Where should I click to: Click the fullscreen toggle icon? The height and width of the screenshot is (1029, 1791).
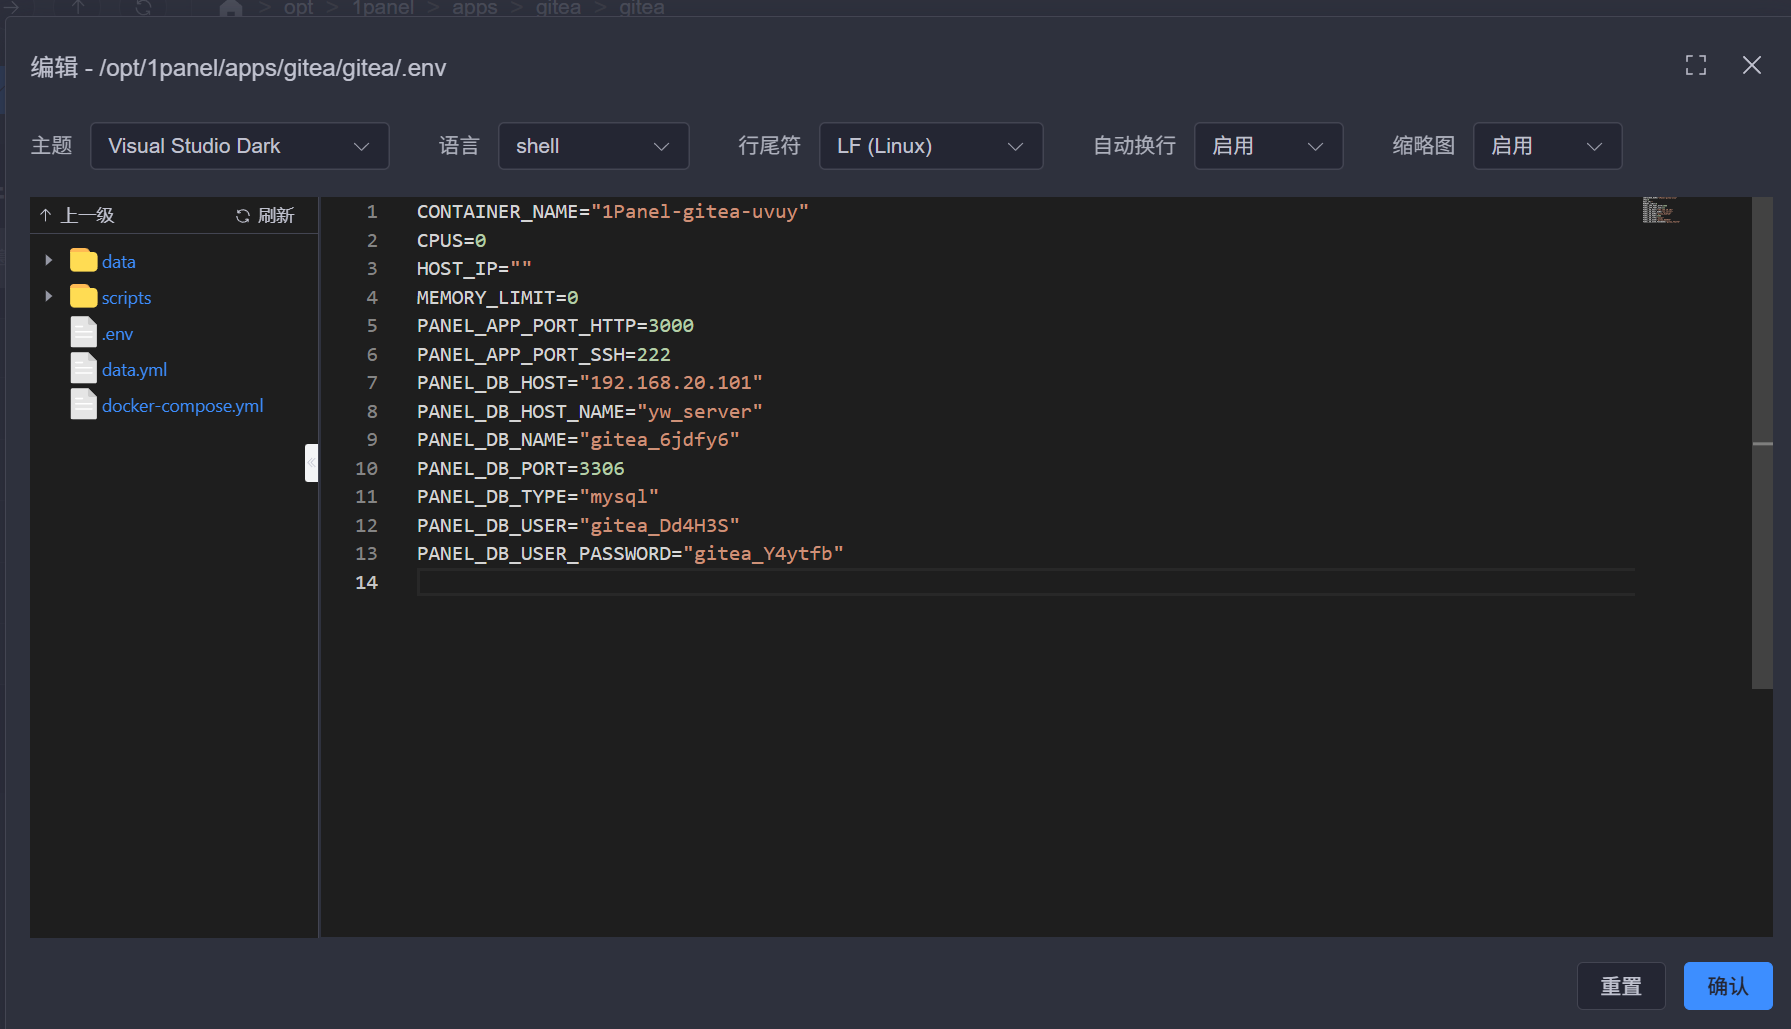pos(1695,66)
